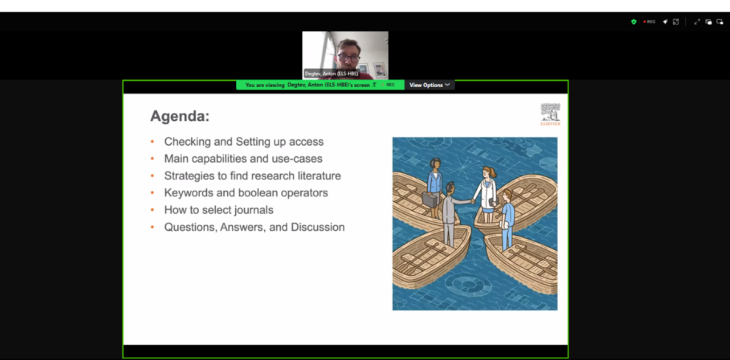Click the diagonal arrows expand view icon
This screenshot has width=730, height=360.
click(x=697, y=22)
